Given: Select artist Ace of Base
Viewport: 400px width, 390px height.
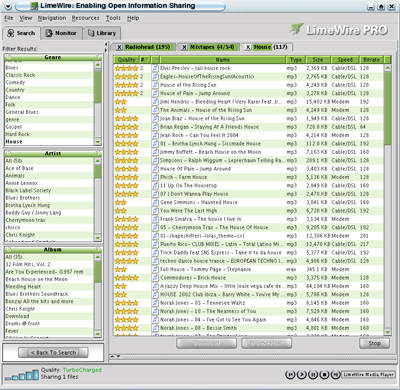Looking at the screenshot, I should tap(49, 168).
